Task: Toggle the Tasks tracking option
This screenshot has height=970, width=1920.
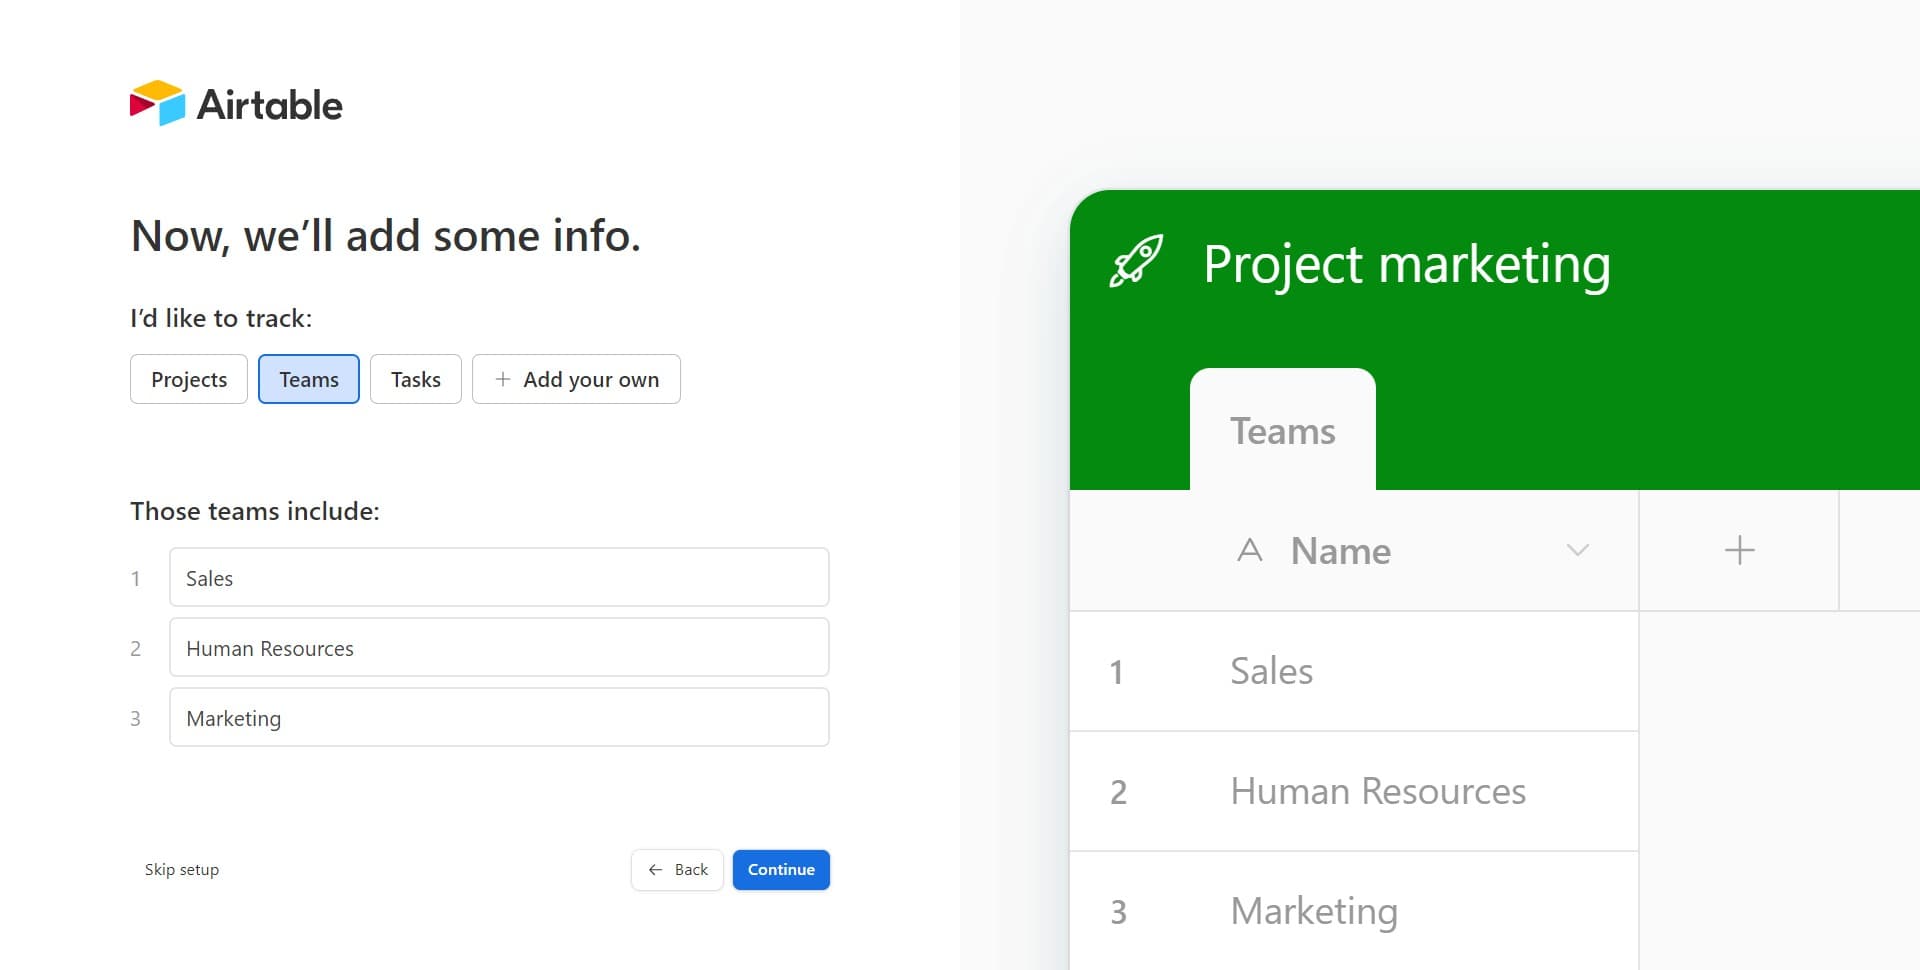Action: (x=415, y=379)
